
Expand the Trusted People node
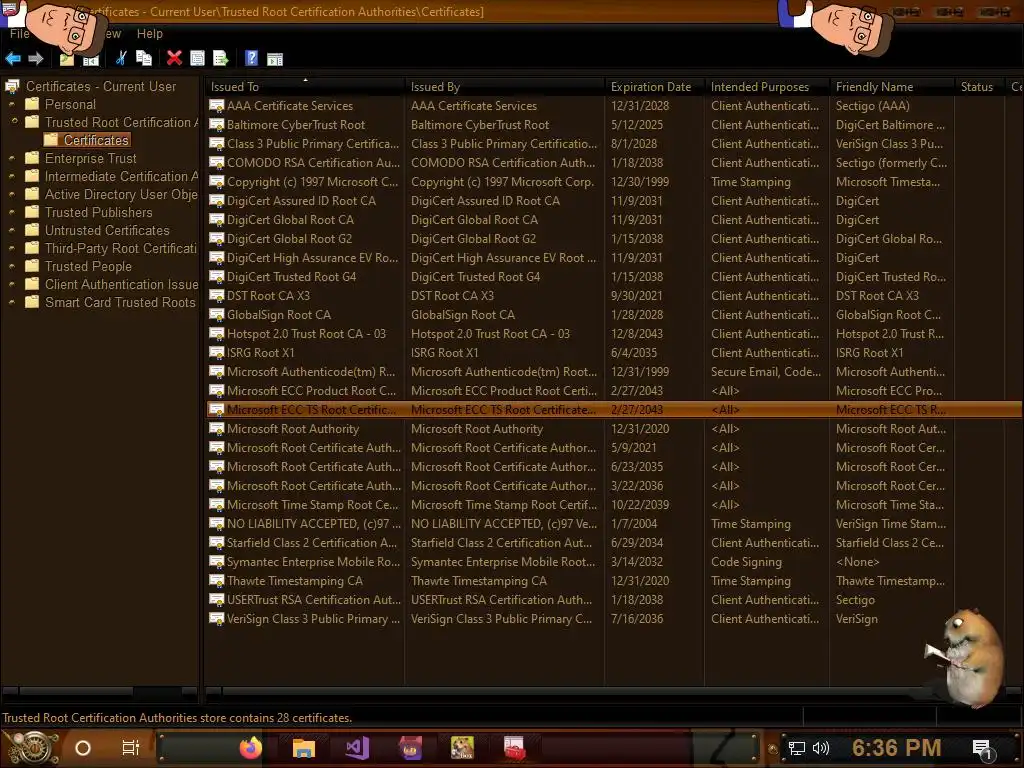[12, 266]
